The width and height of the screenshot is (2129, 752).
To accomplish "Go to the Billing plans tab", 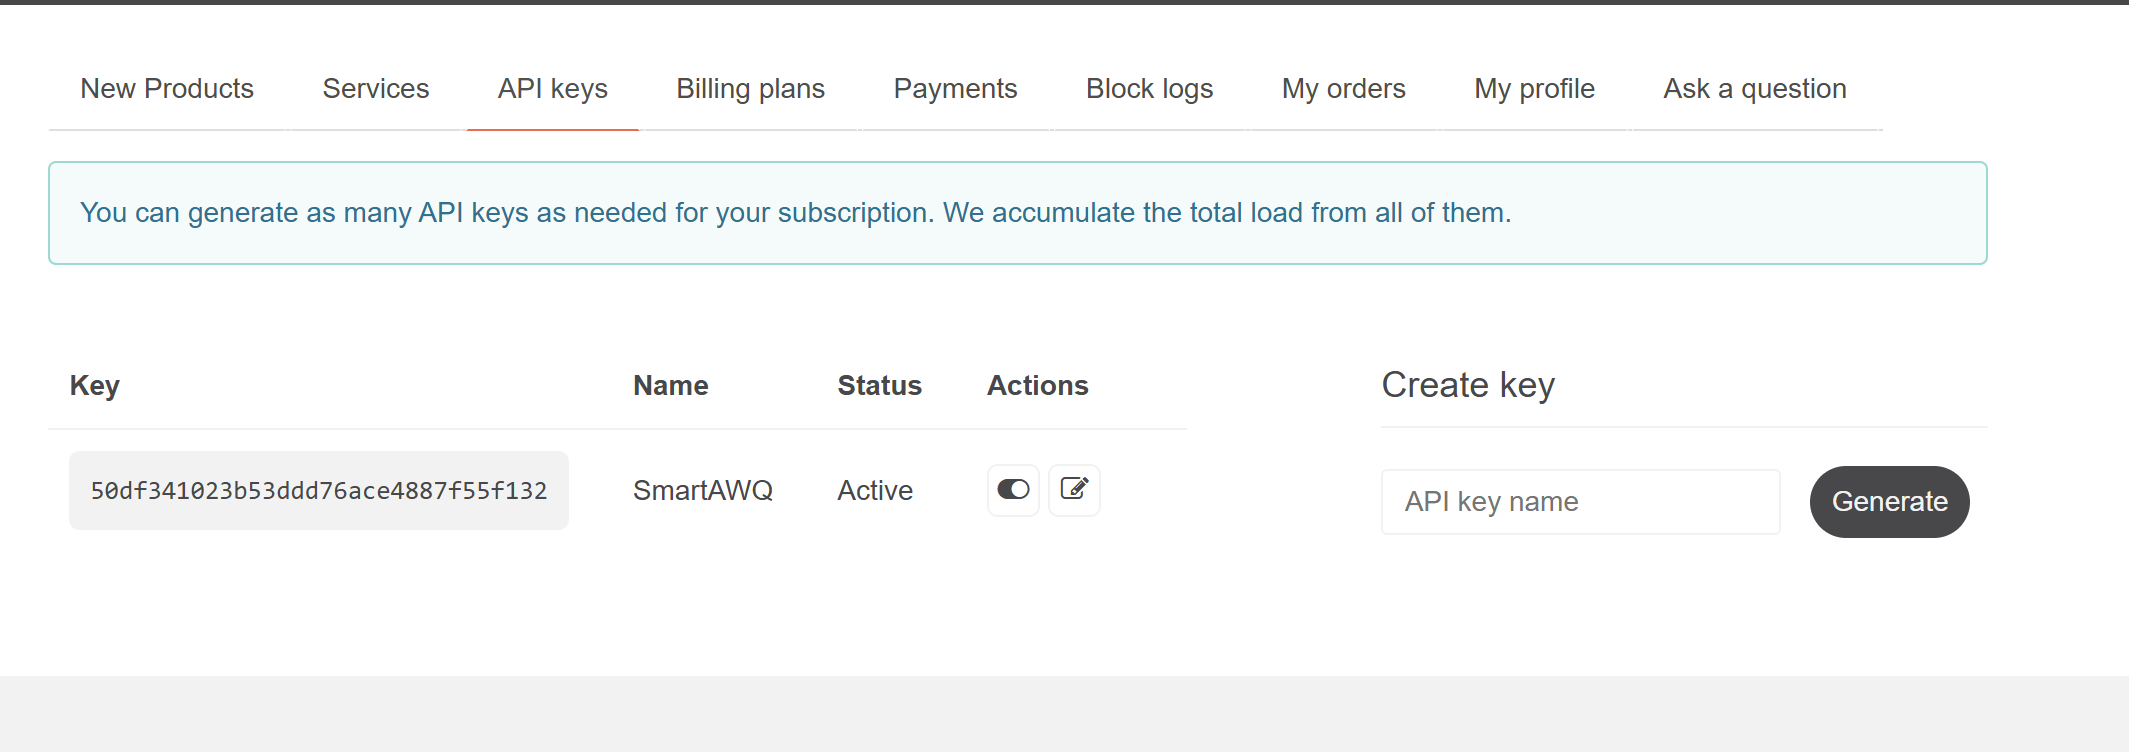I will click(x=750, y=89).
